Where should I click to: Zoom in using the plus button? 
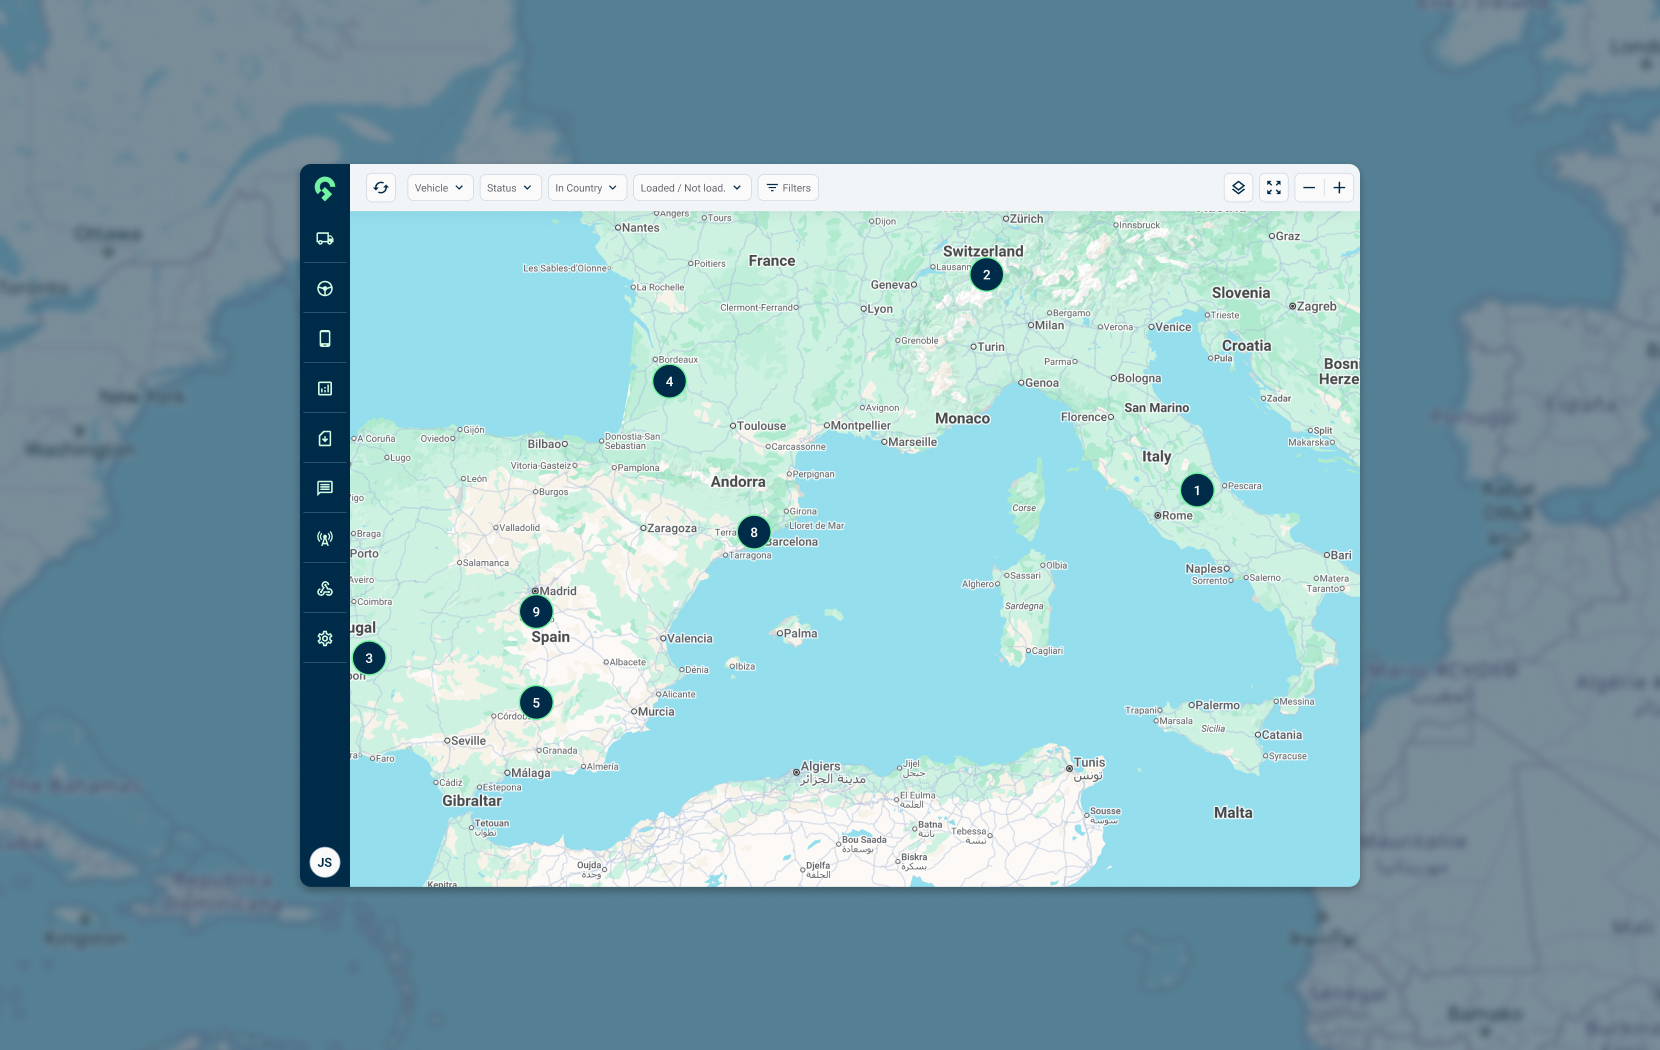1339,187
